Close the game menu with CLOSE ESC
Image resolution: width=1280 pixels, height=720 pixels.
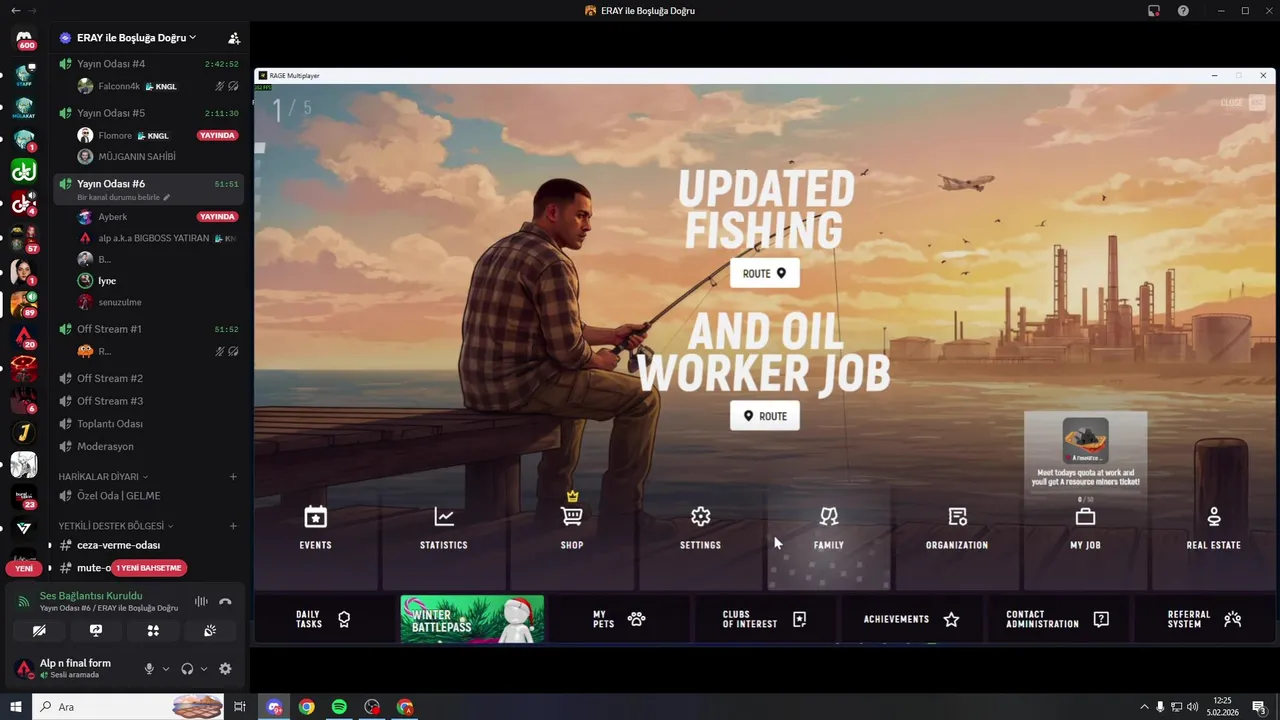(1243, 102)
